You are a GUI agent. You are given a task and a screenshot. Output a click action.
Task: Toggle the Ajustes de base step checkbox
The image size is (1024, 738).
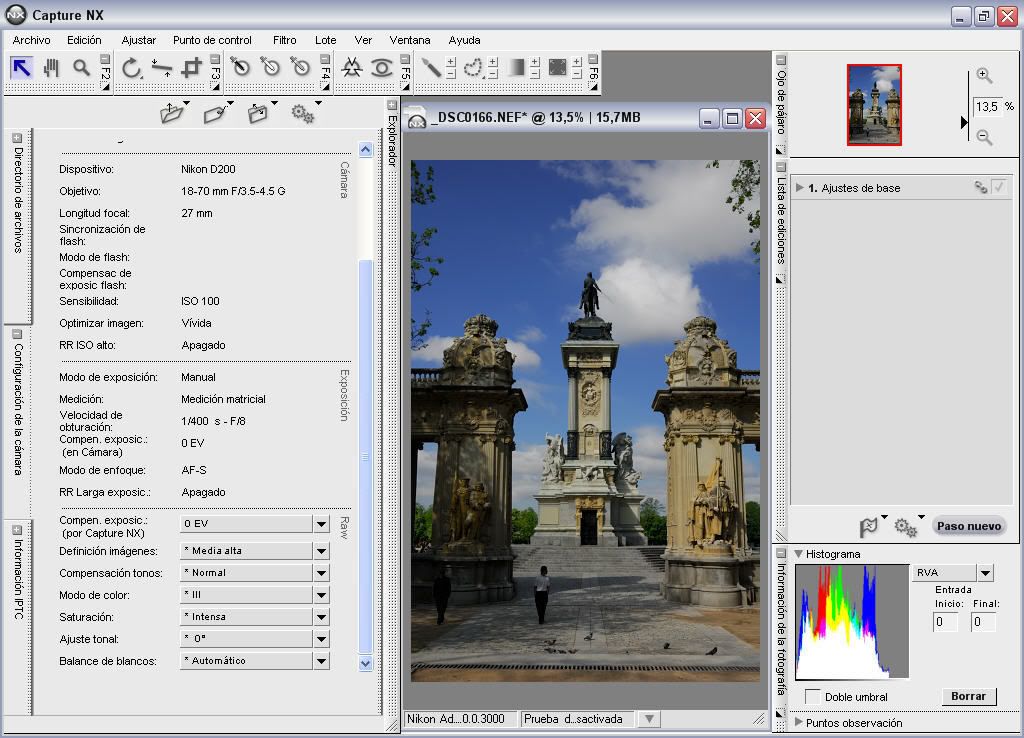[x=999, y=187]
